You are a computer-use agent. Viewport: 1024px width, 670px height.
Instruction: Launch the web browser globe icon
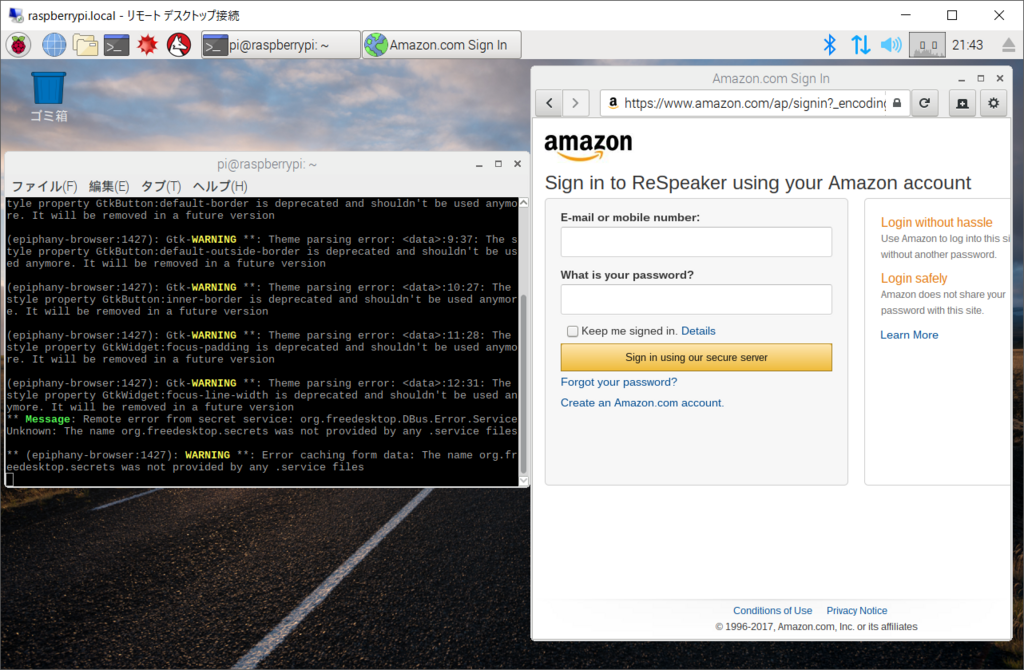point(54,45)
